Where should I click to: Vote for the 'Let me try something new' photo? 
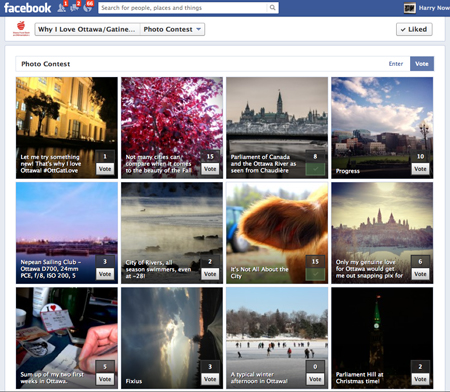(105, 169)
